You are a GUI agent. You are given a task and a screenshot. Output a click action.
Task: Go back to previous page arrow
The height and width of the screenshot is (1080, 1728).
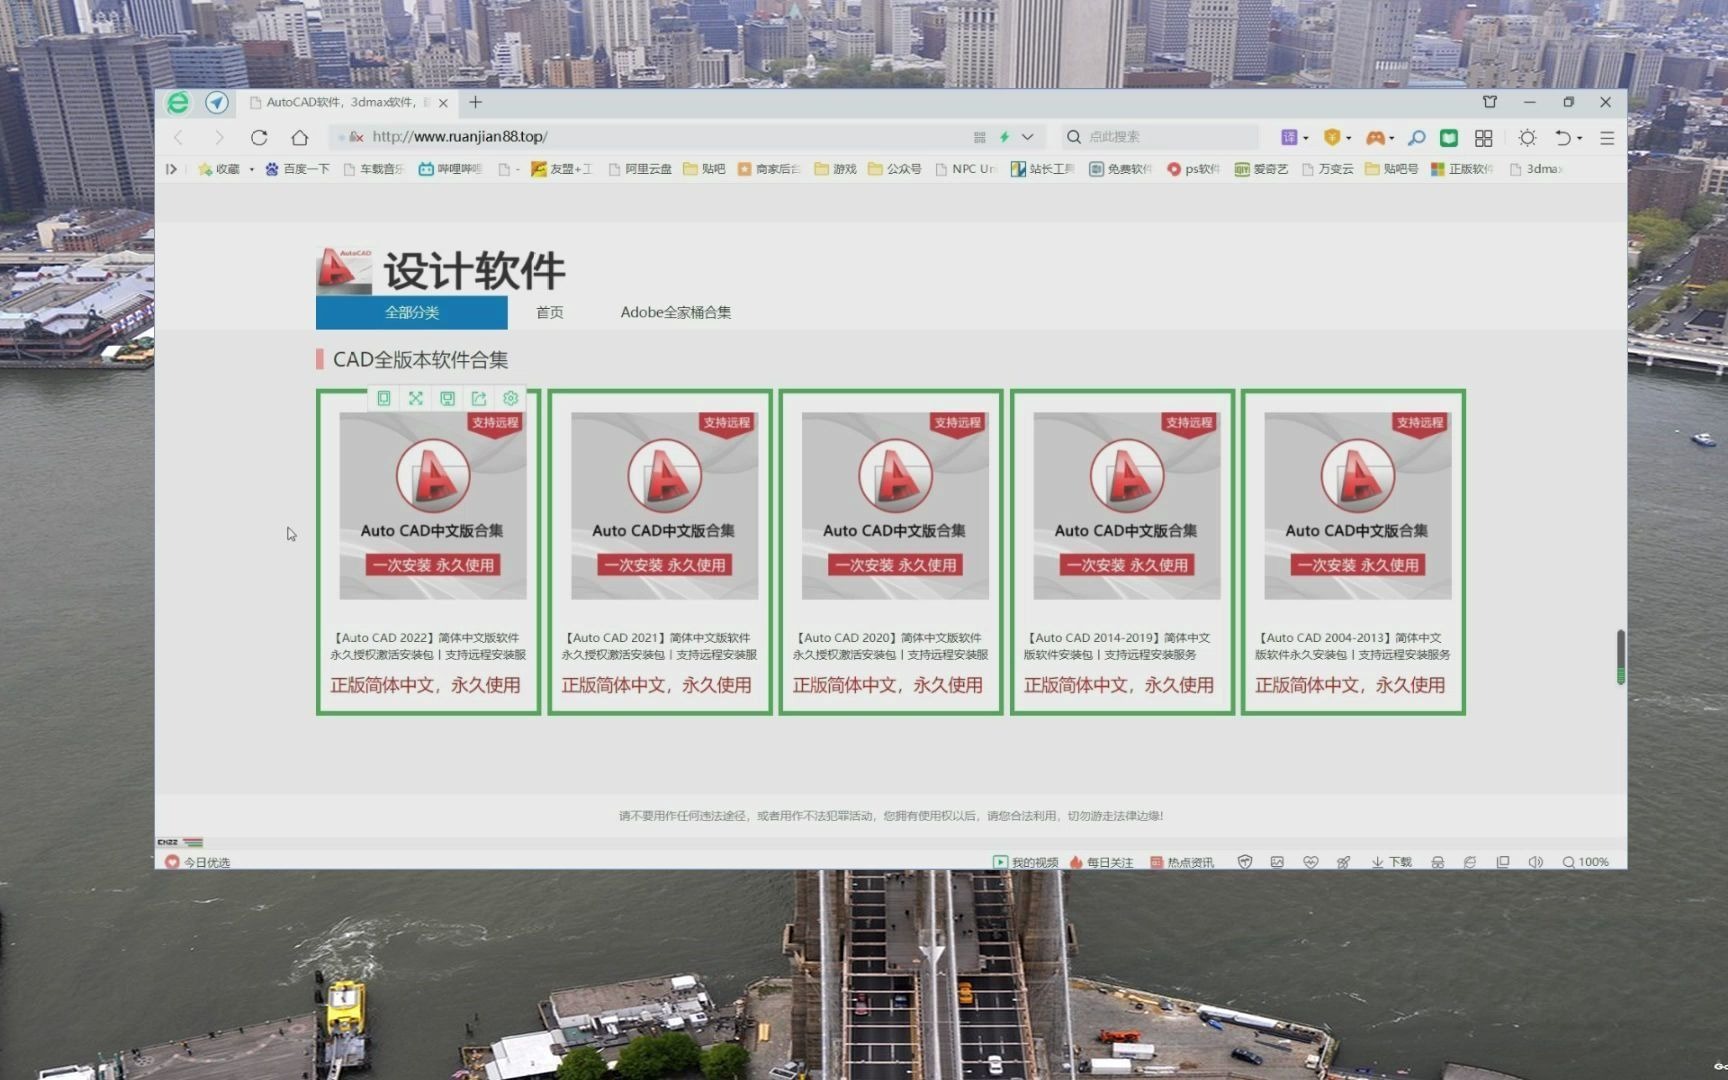[x=179, y=137]
